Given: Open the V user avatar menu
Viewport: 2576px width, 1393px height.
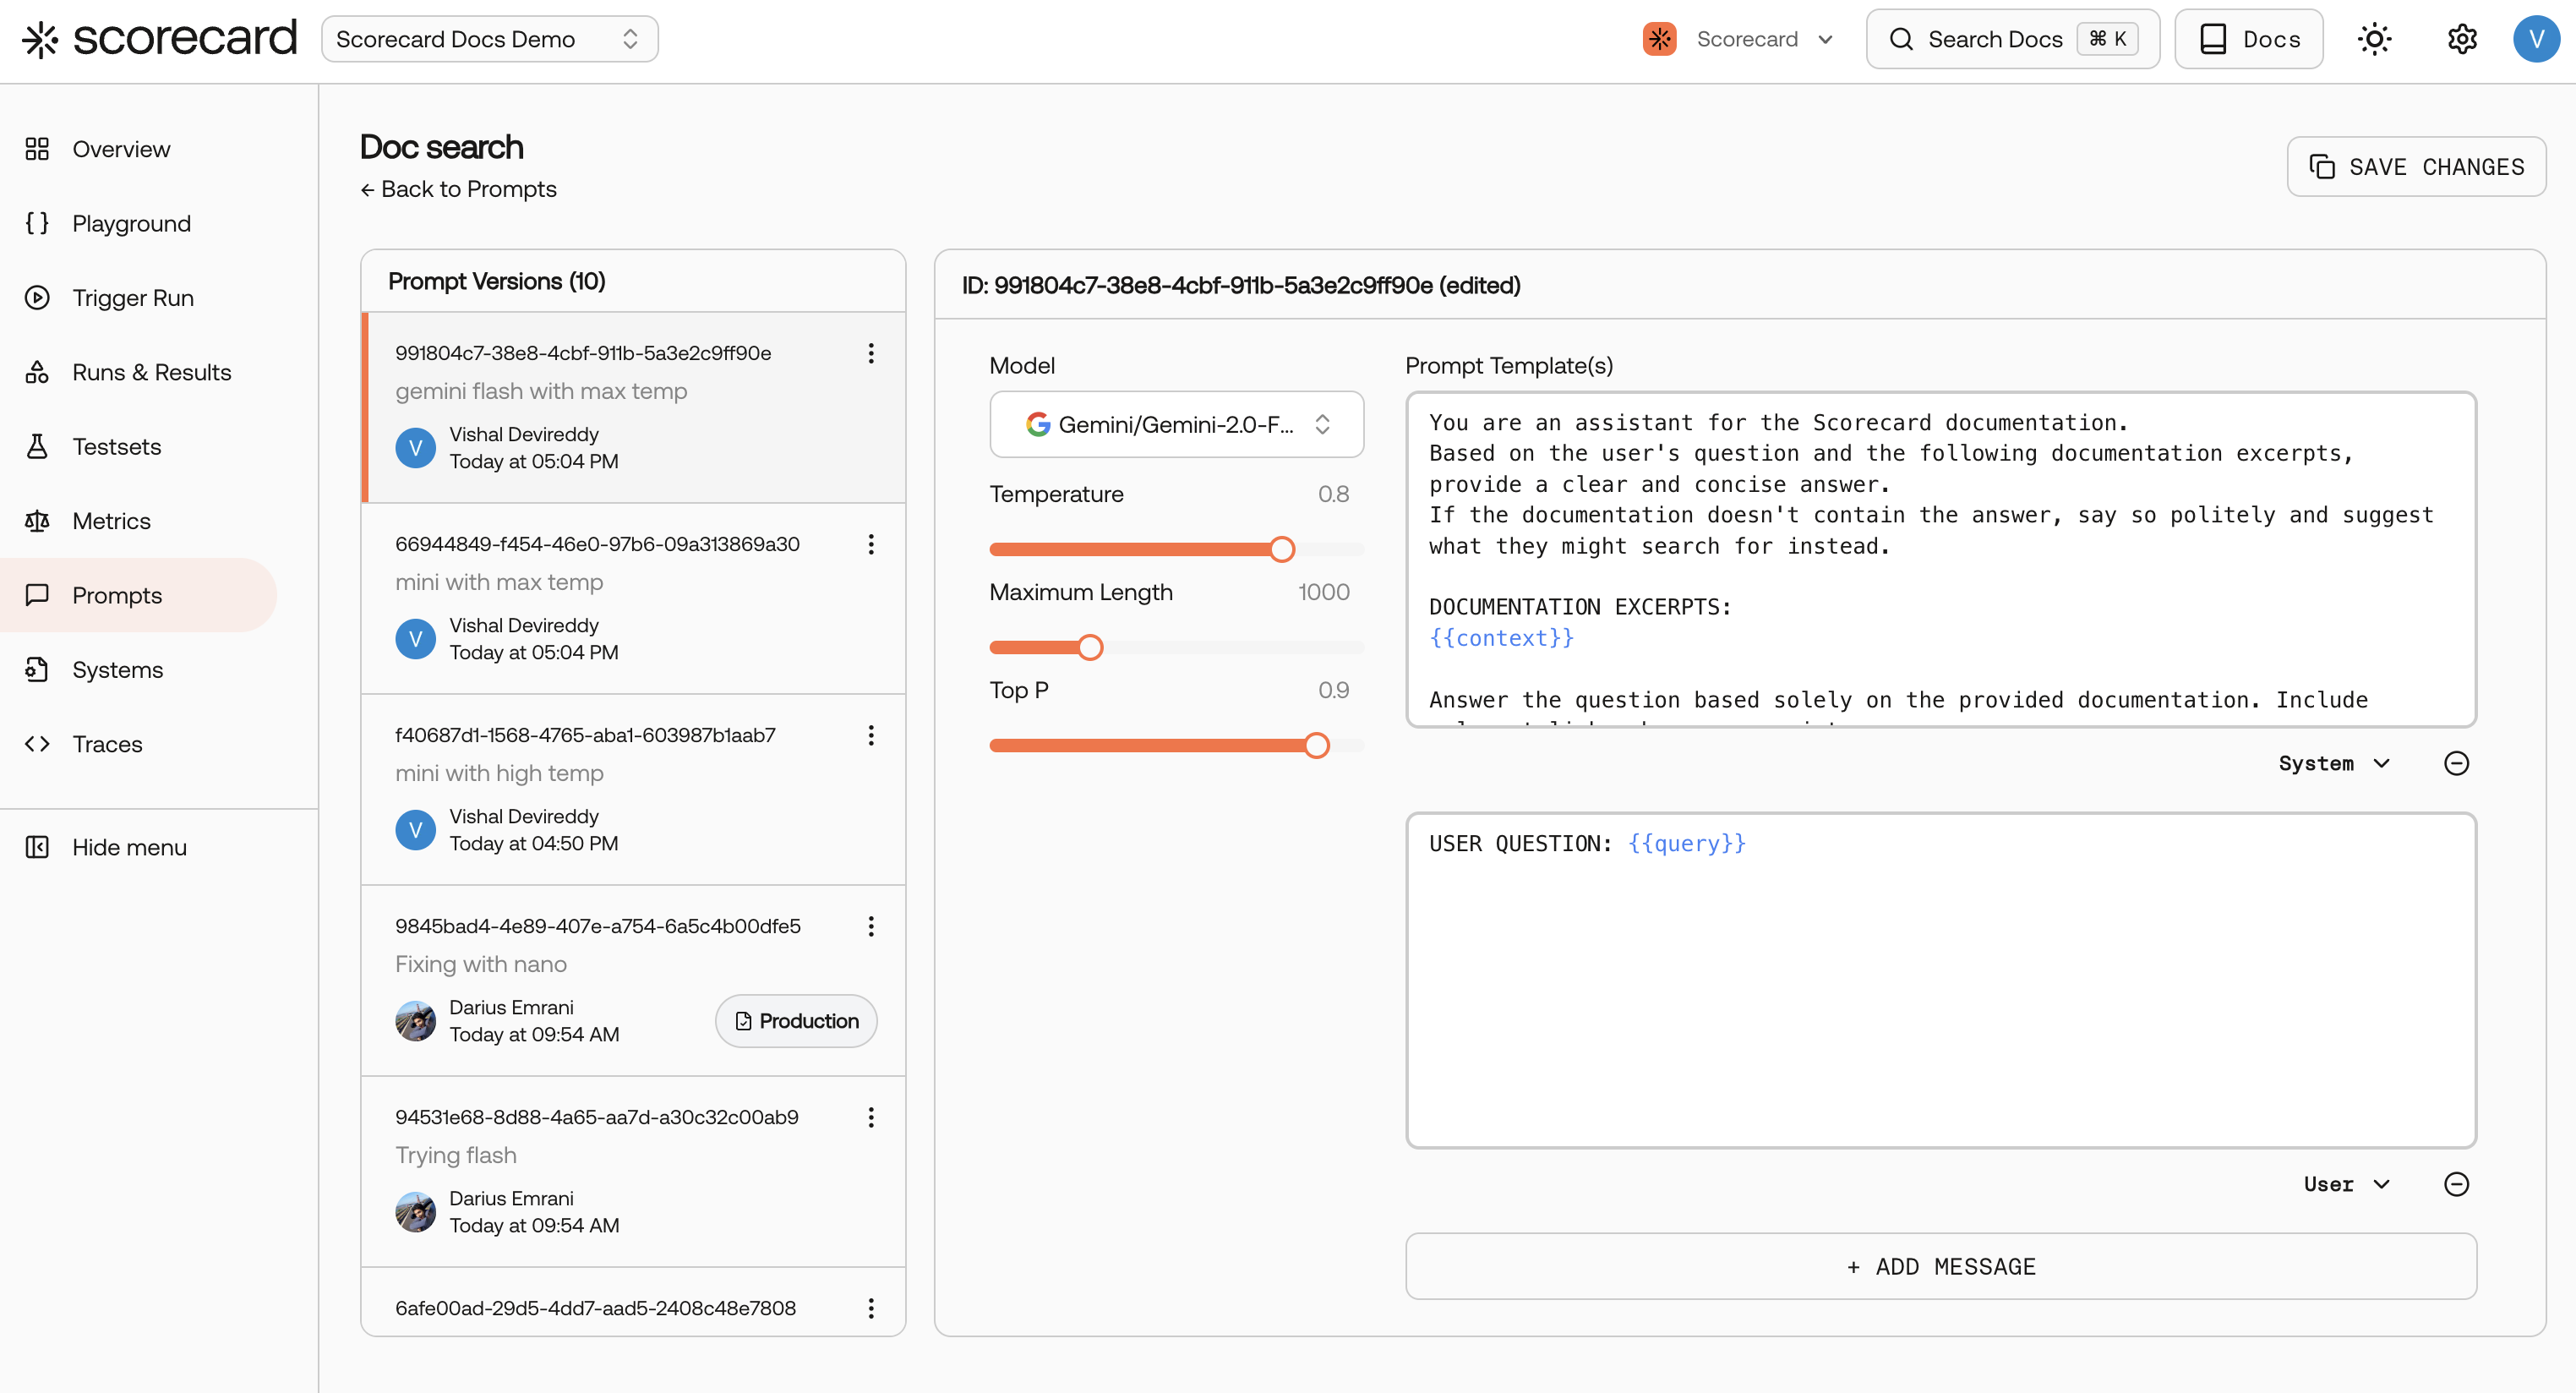Looking at the screenshot, I should click(x=2536, y=39).
